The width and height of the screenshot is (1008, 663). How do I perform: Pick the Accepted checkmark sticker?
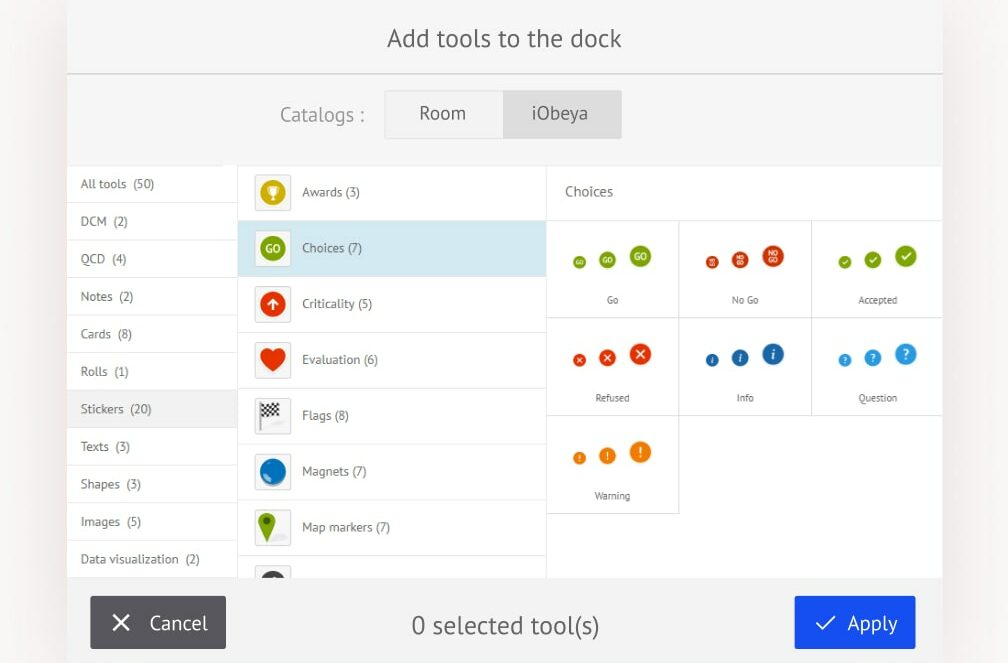(877, 269)
